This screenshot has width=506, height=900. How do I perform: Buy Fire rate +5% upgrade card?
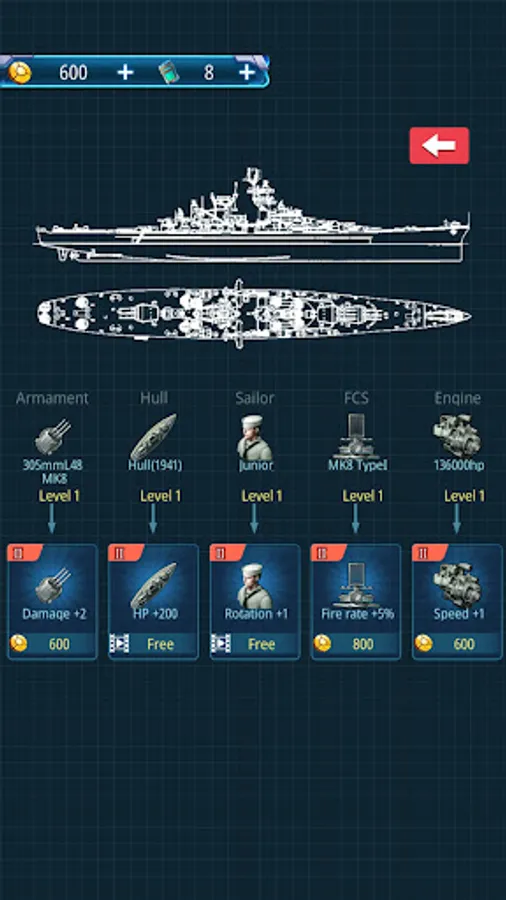pyautogui.click(x=356, y=602)
